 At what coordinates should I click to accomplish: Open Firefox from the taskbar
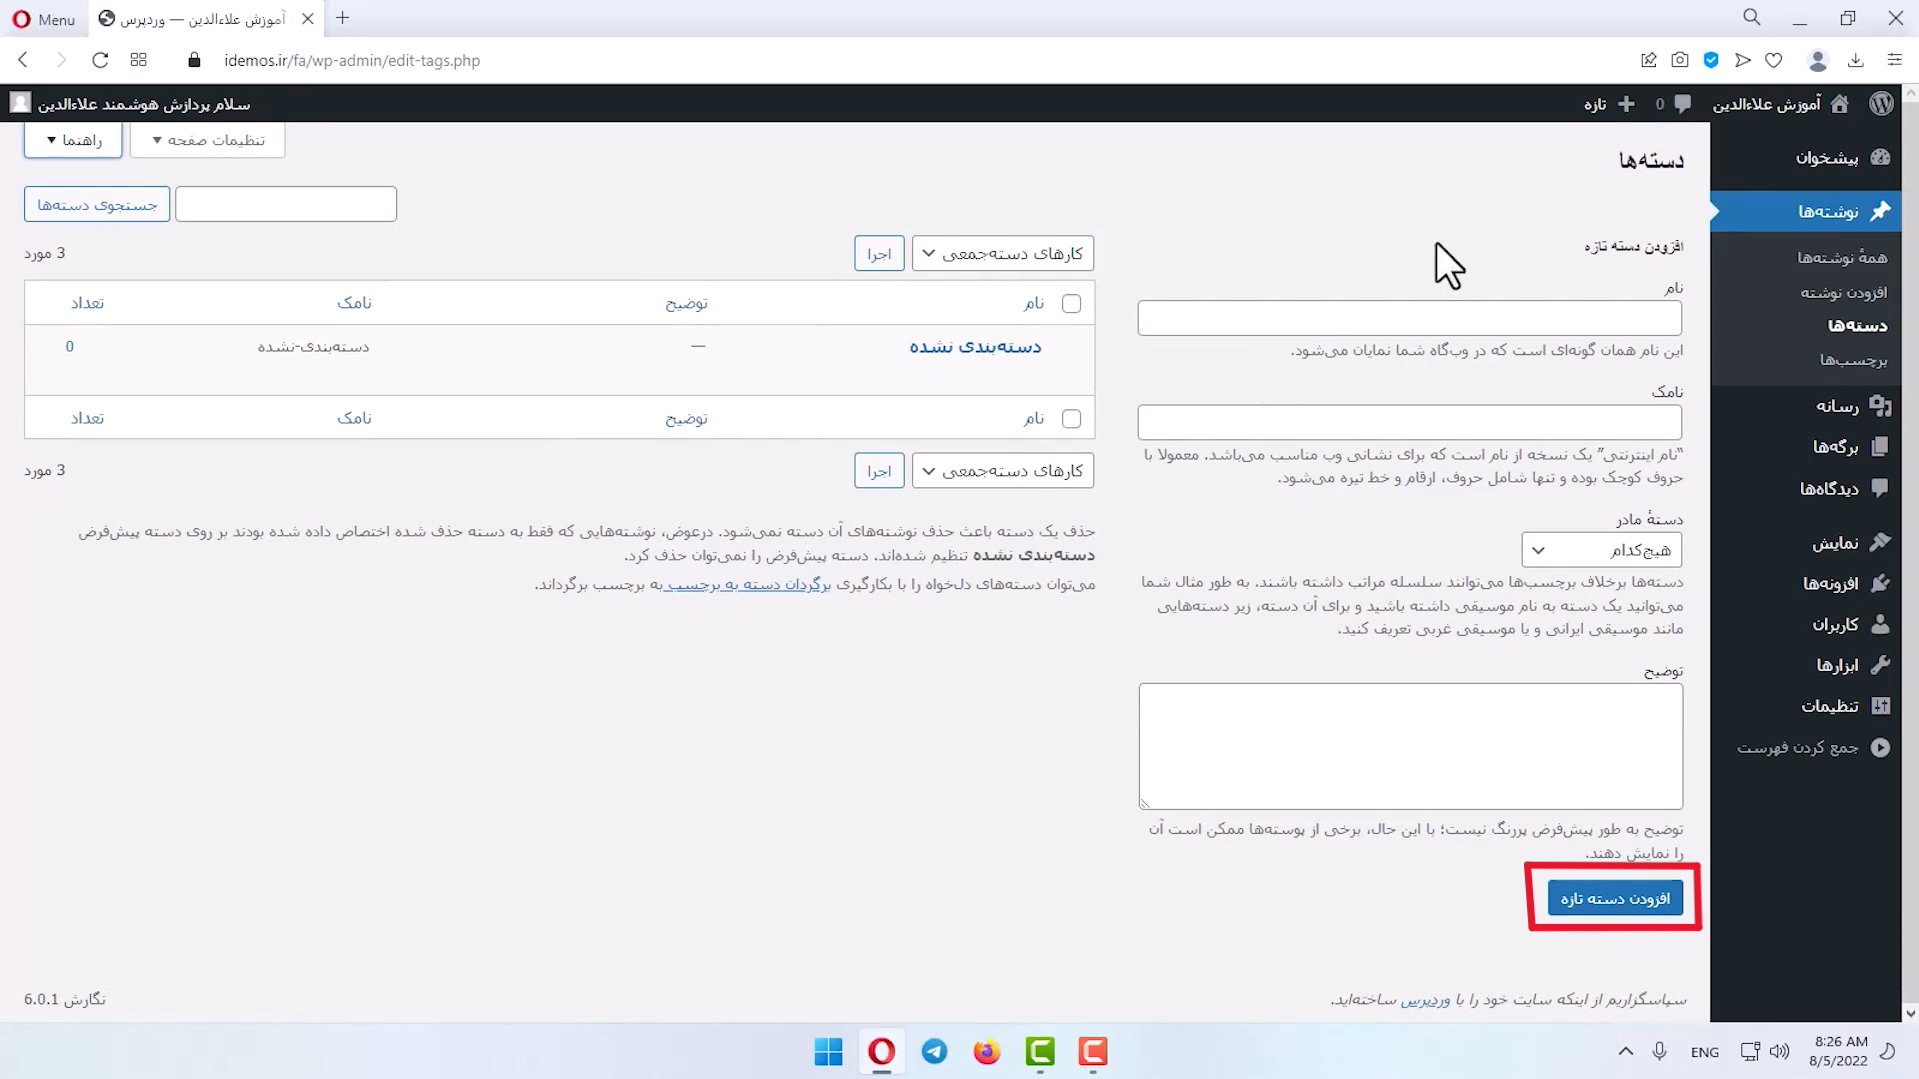(x=987, y=1051)
